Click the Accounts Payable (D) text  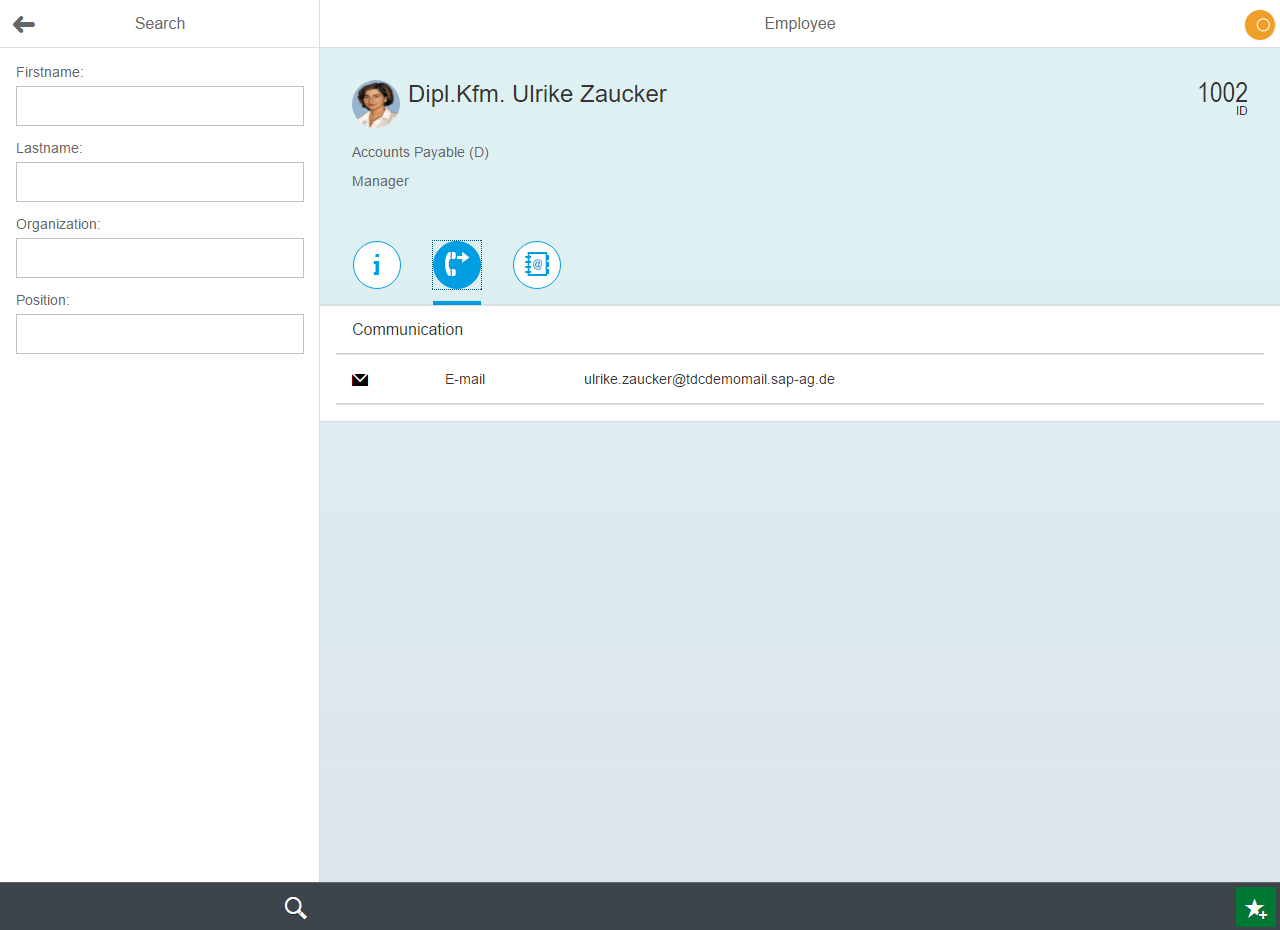click(x=420, y=152)
